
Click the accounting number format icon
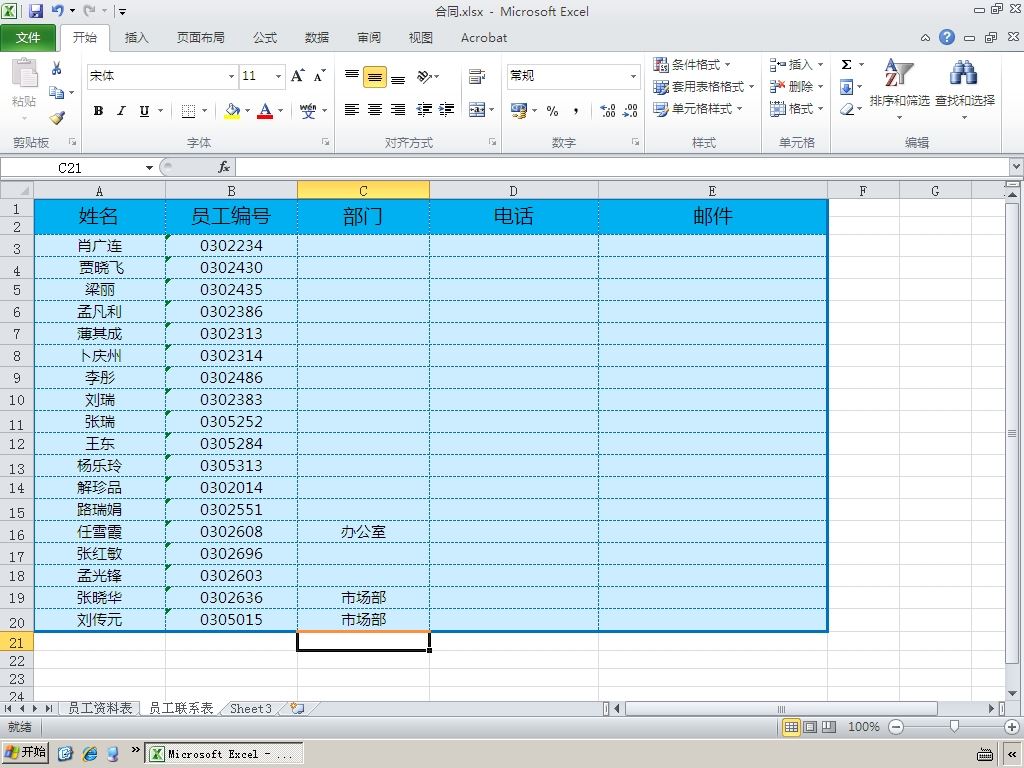tap(520, 110)
